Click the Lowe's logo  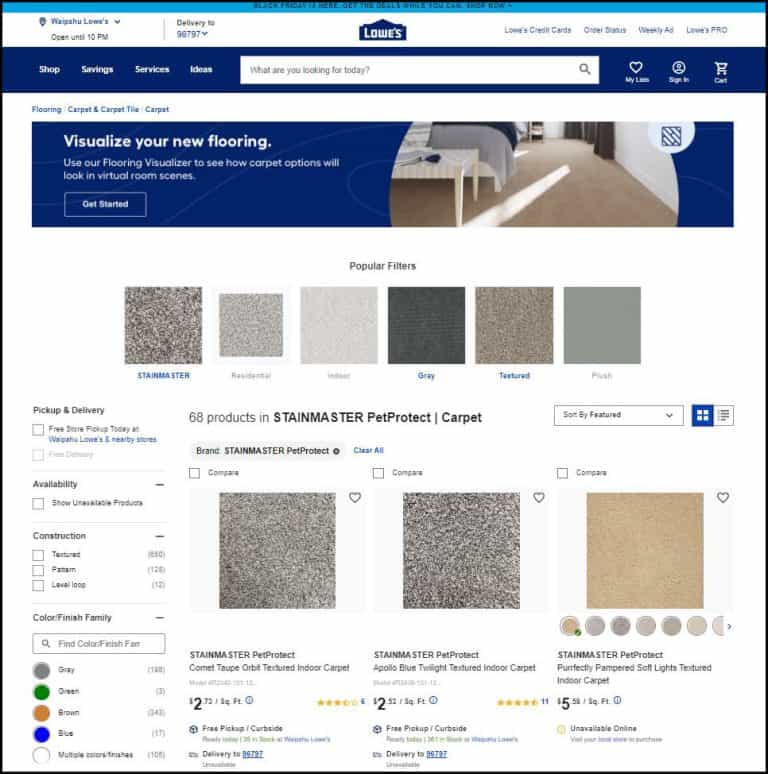tap(383, 31)
